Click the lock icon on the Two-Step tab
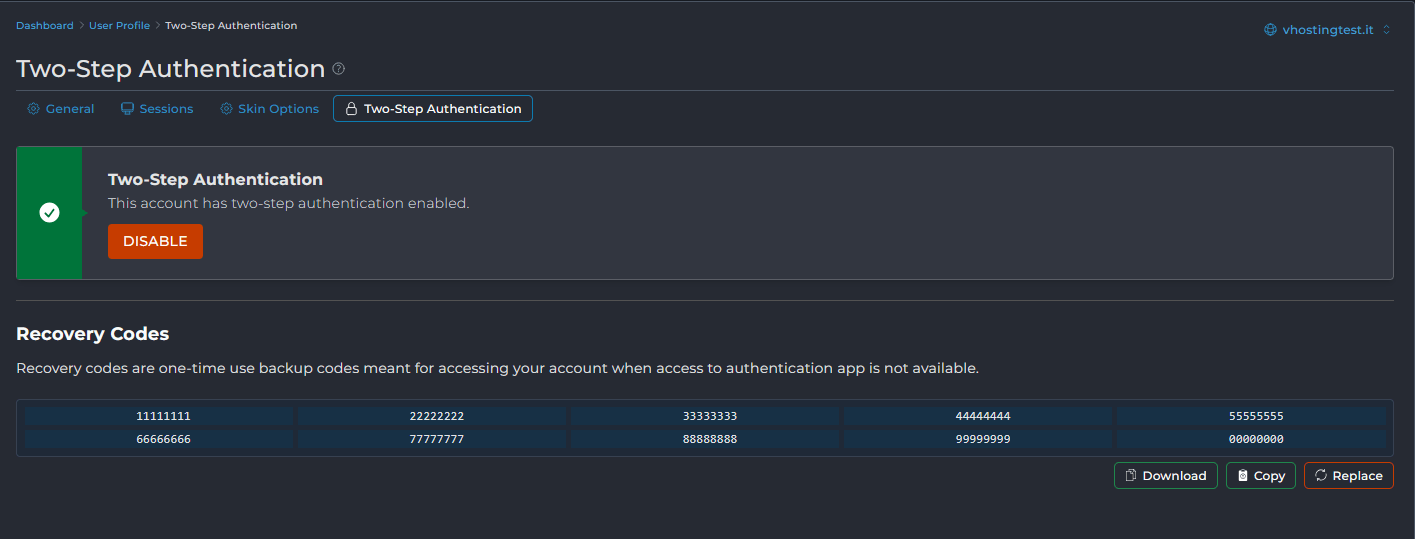 [351, 109]
